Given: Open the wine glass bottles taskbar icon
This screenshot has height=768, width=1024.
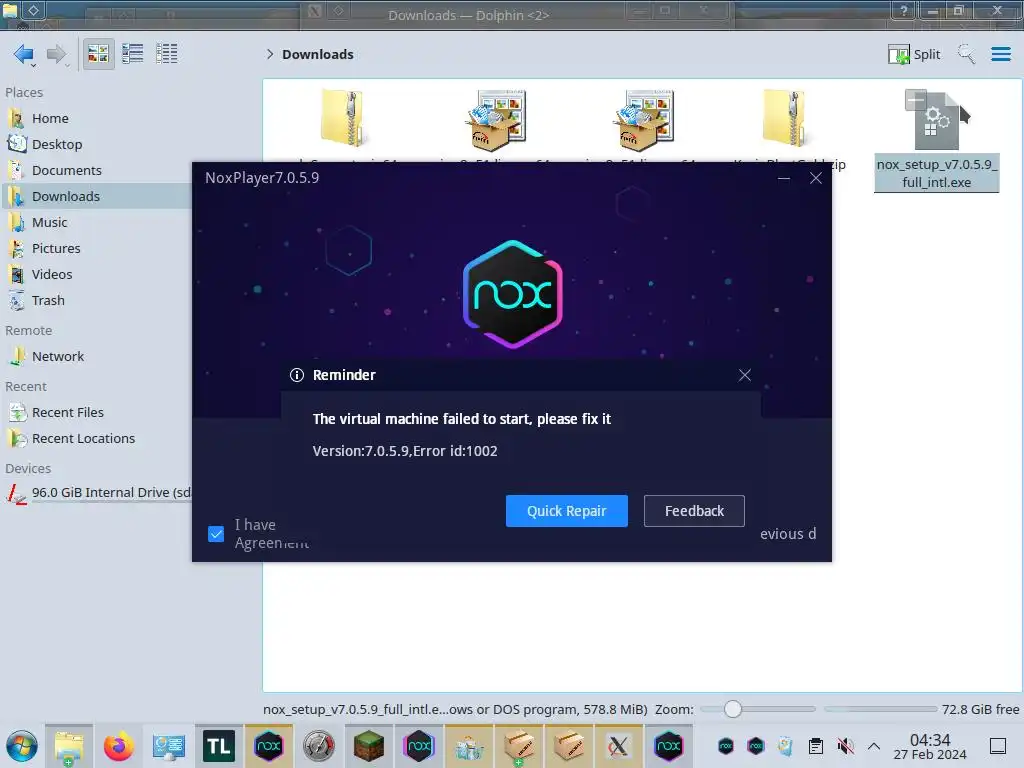Looking at the screenshot, I should 469,746.
